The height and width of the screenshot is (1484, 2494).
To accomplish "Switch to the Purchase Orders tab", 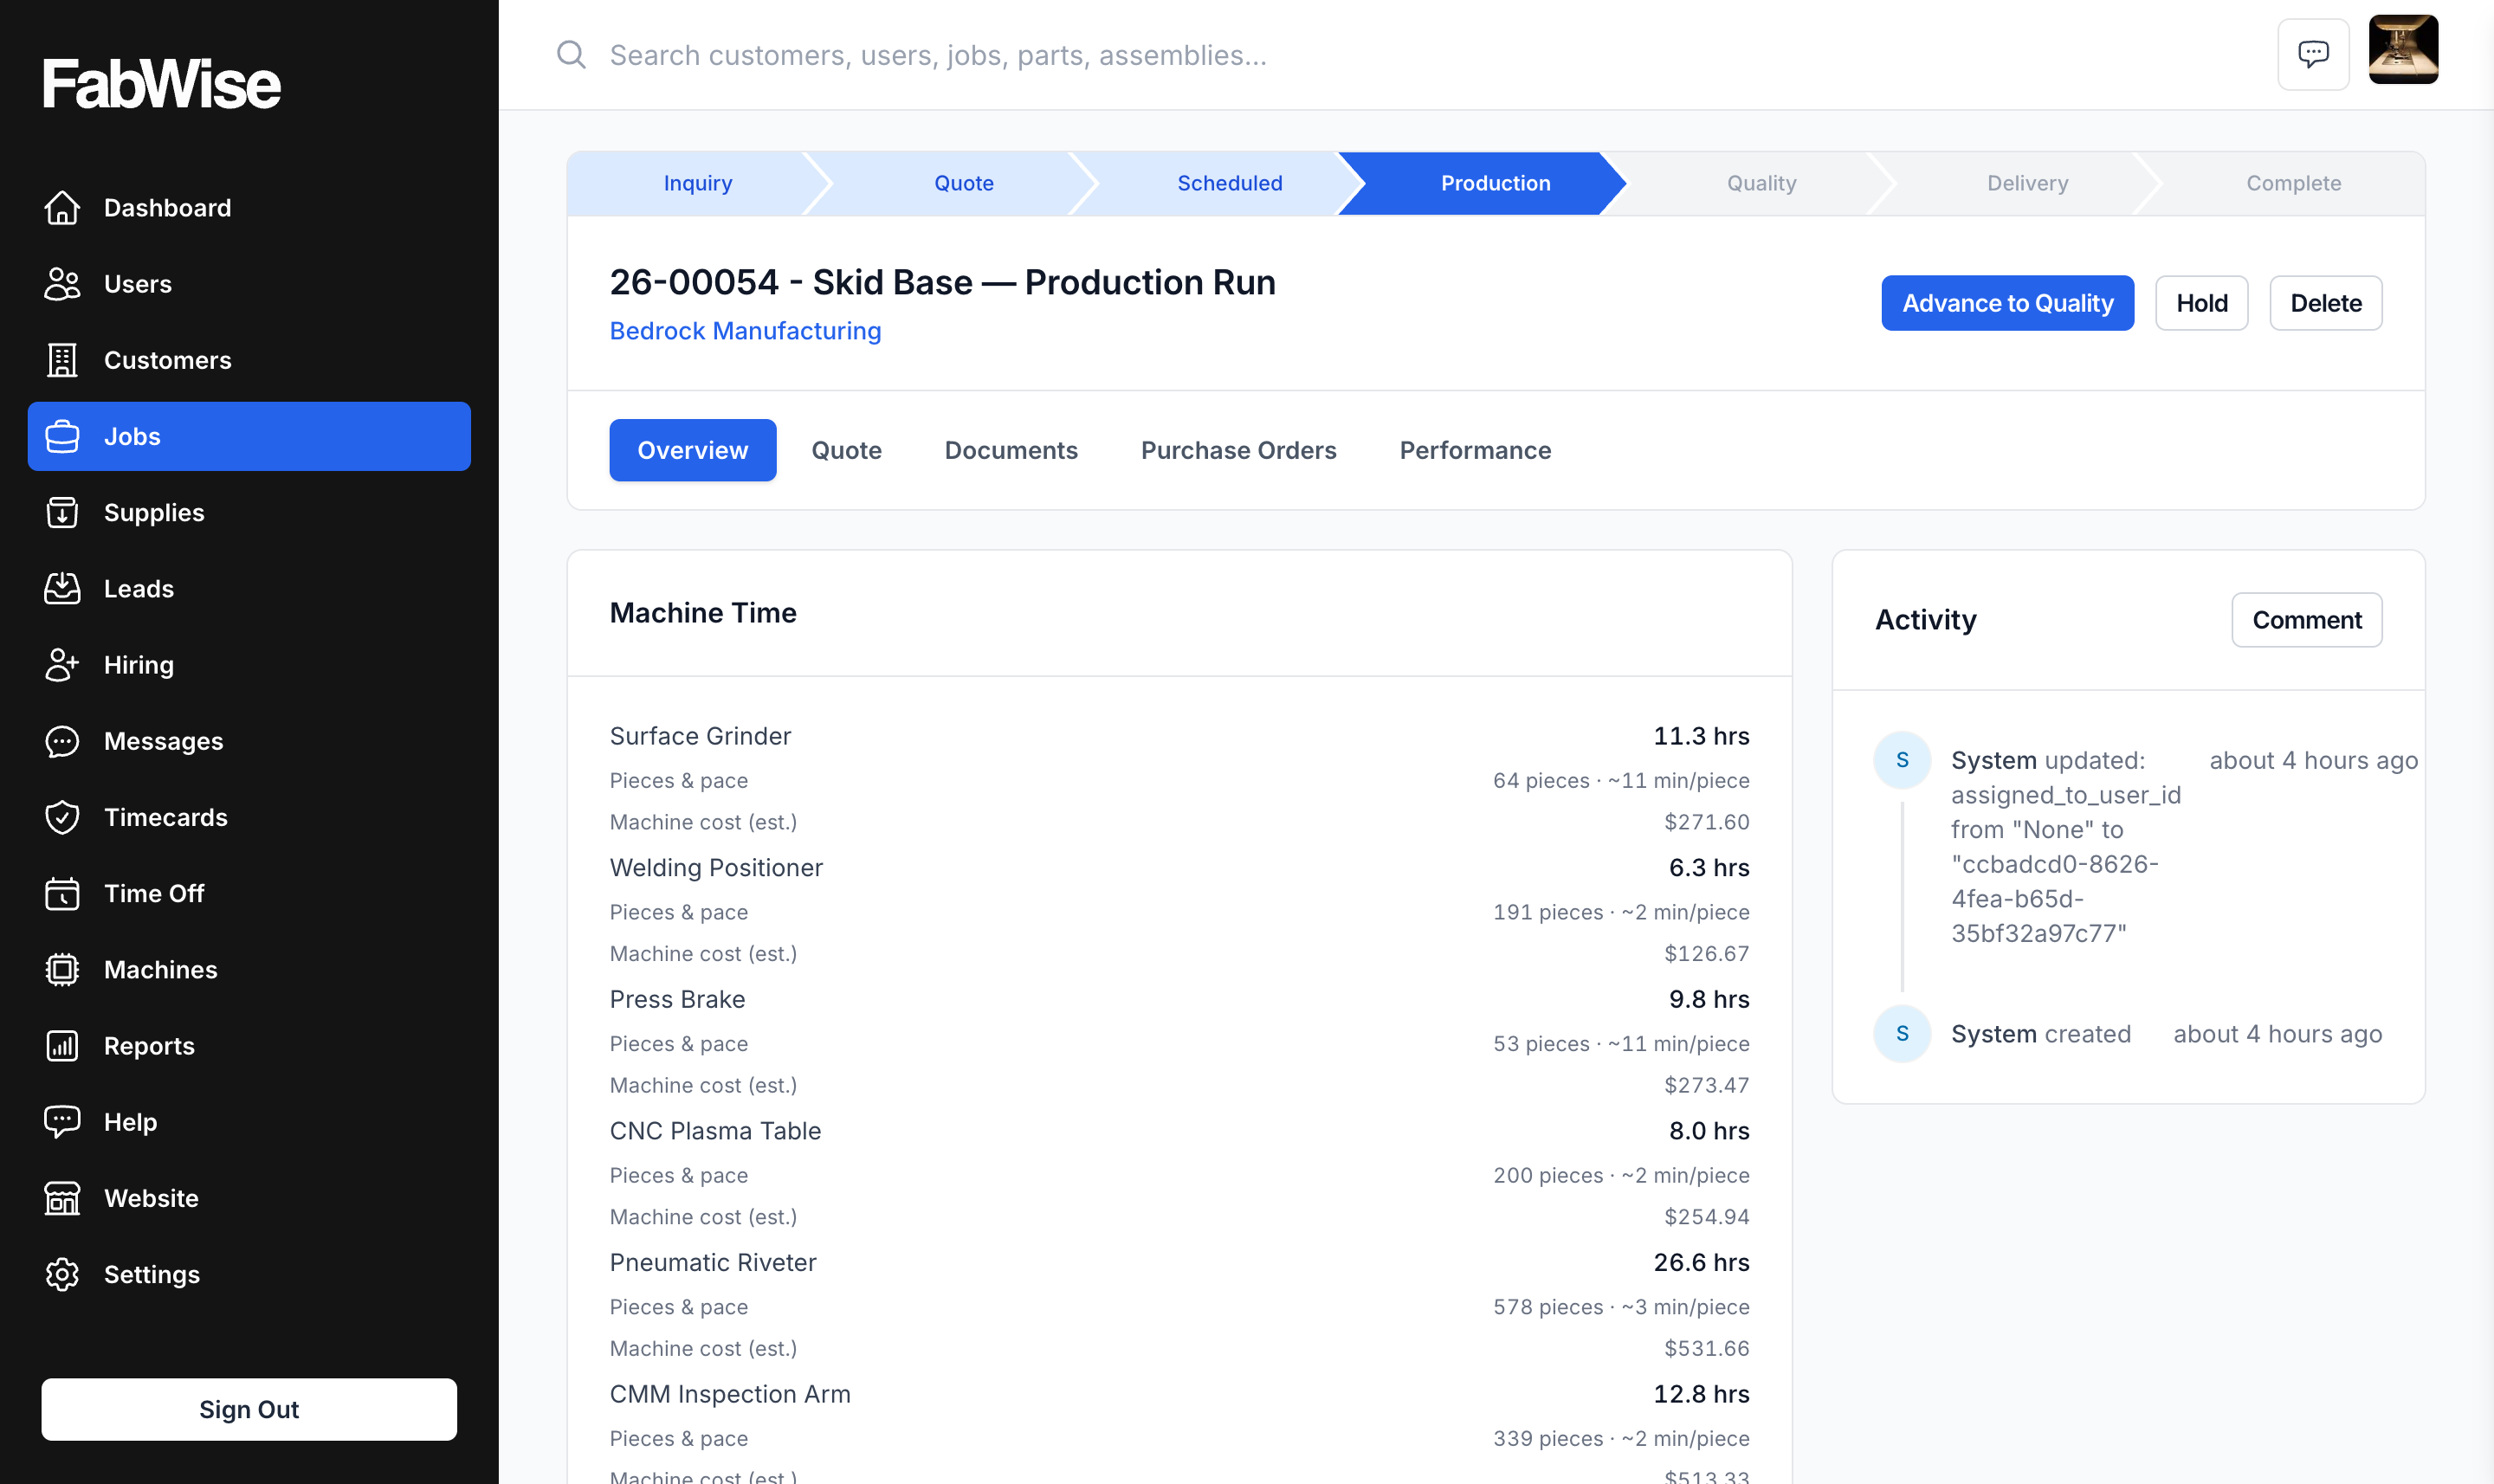I will click(1238, 450).
